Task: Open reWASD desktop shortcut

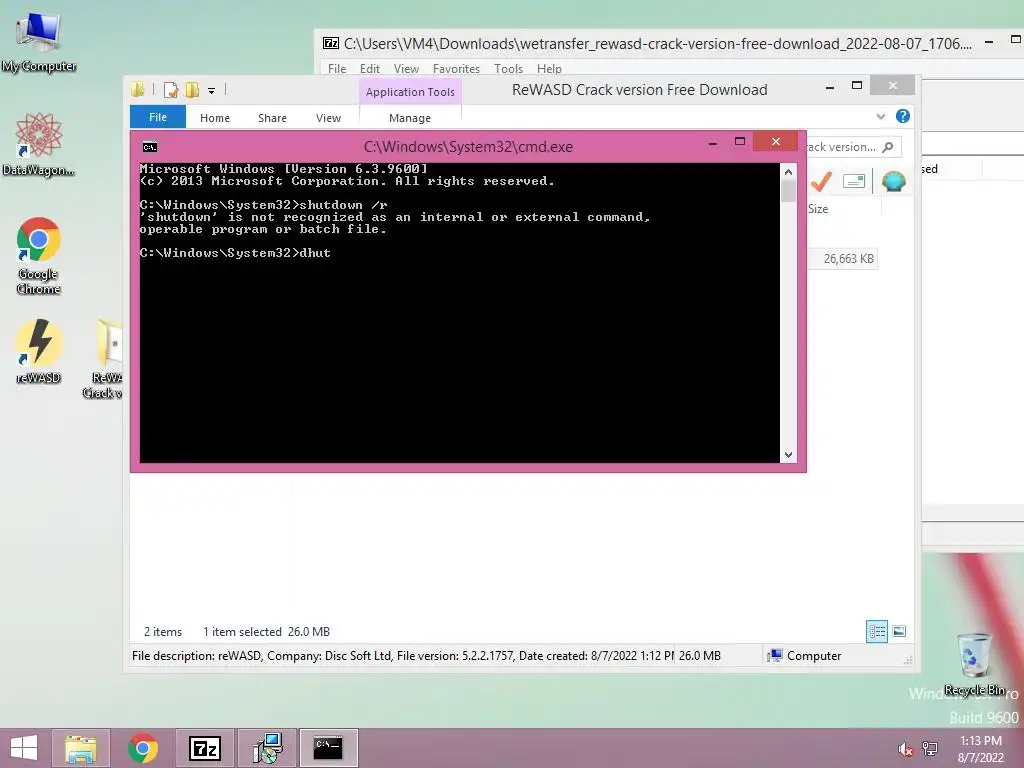Action: click(39, 351)
